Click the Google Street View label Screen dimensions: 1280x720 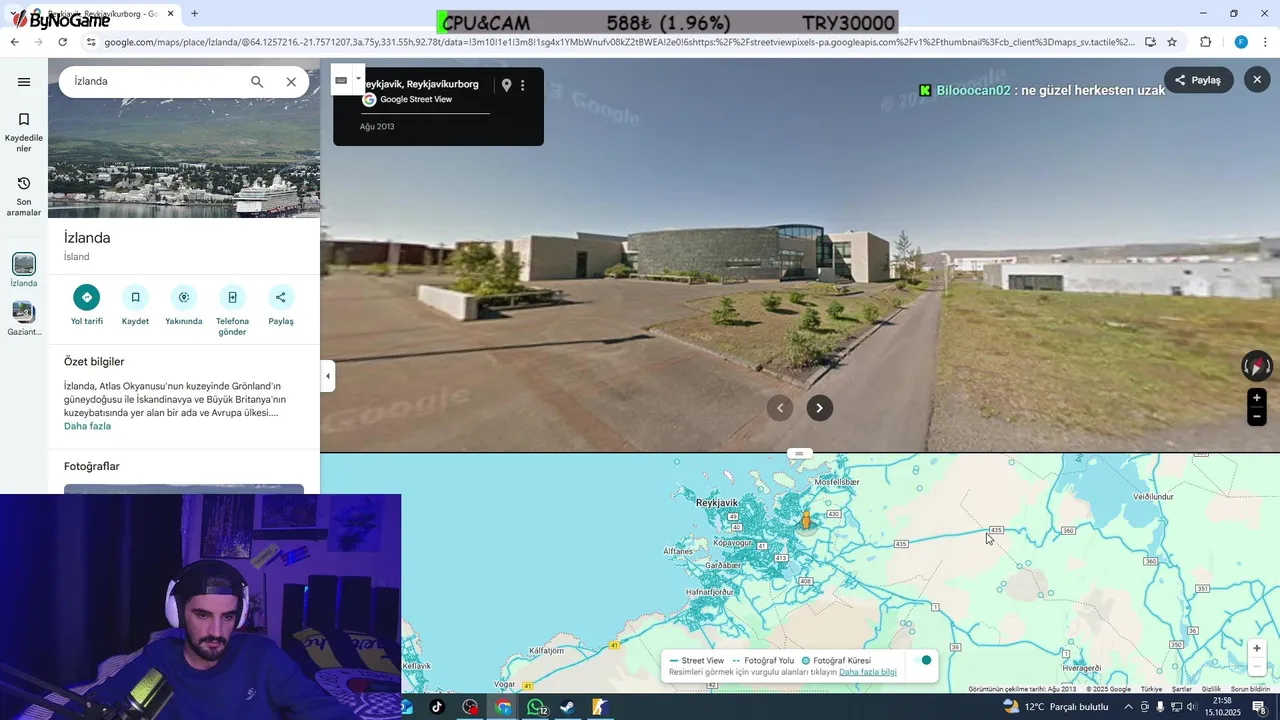tap(416, 100)
